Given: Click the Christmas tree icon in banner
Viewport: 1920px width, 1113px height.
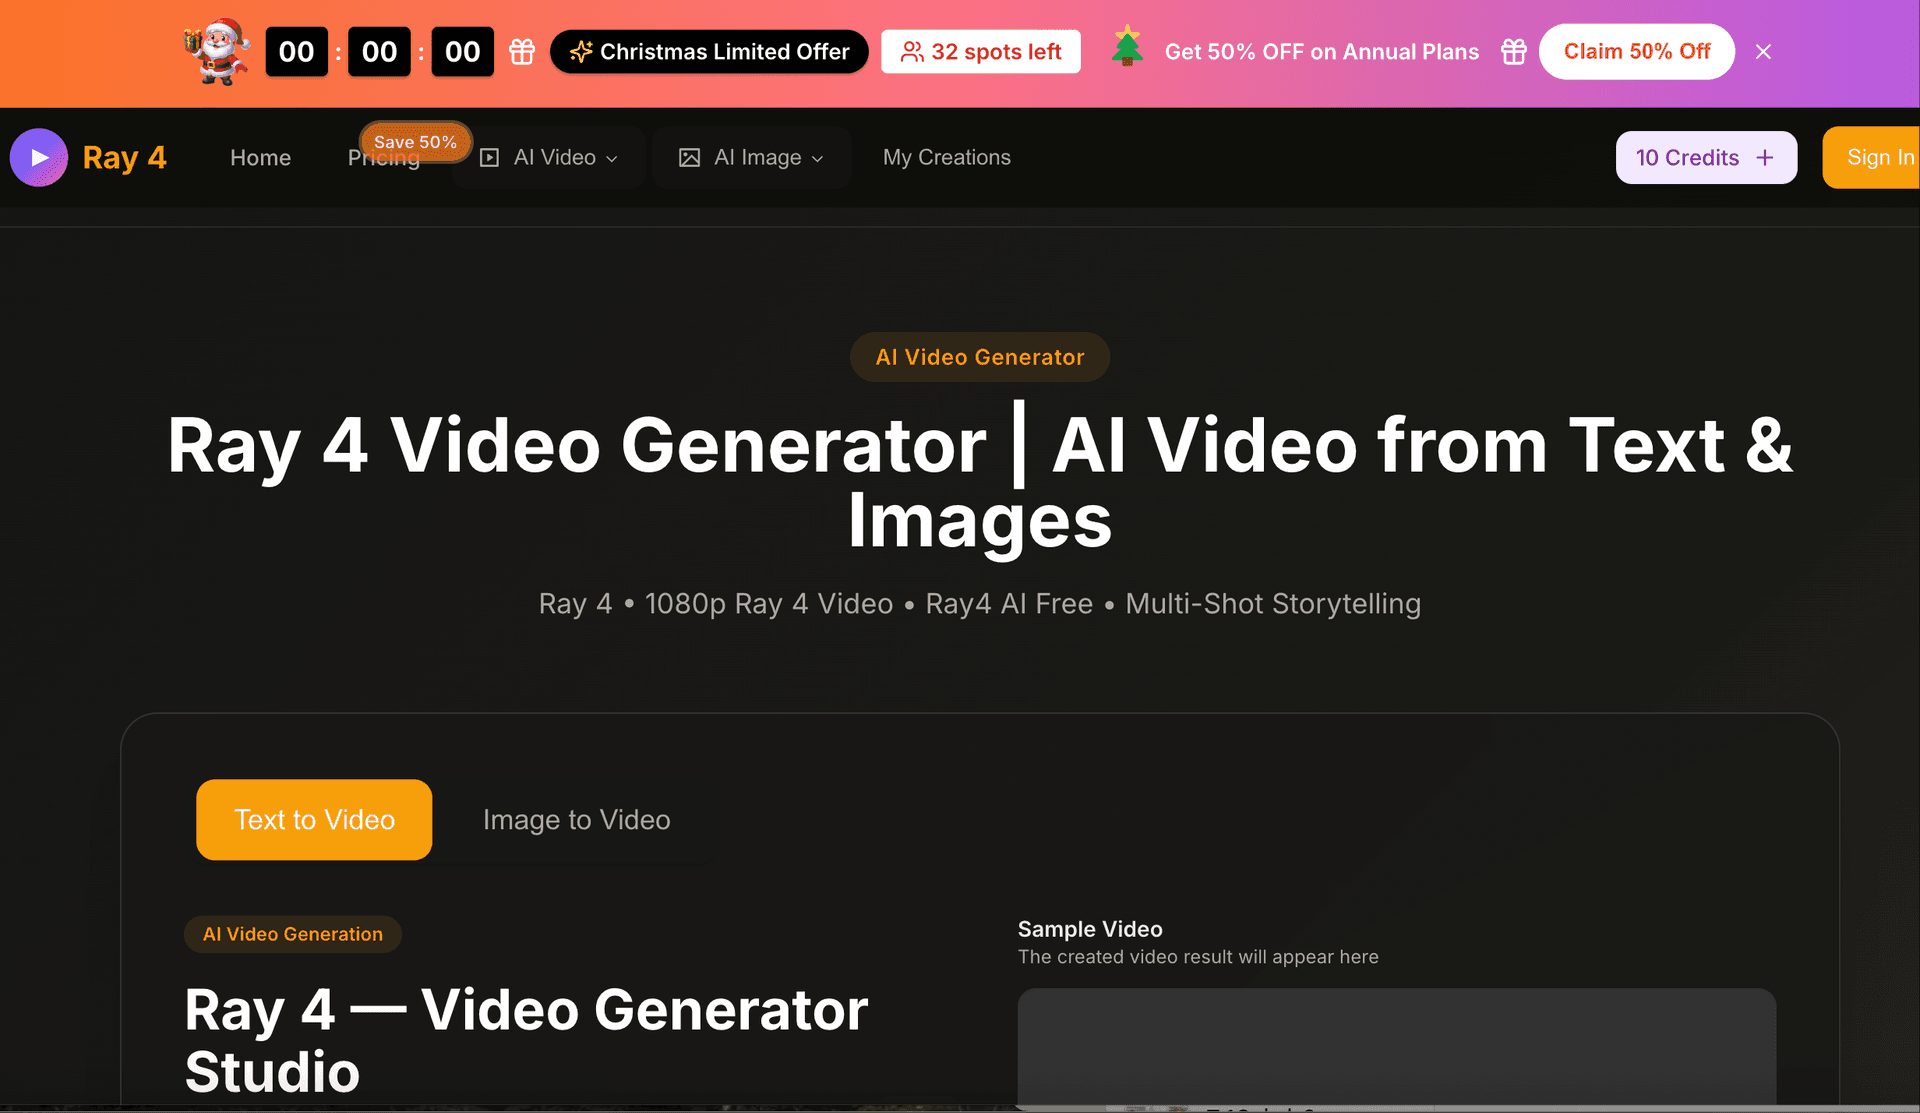Looking at the screenshot, I should [1127, 48].
